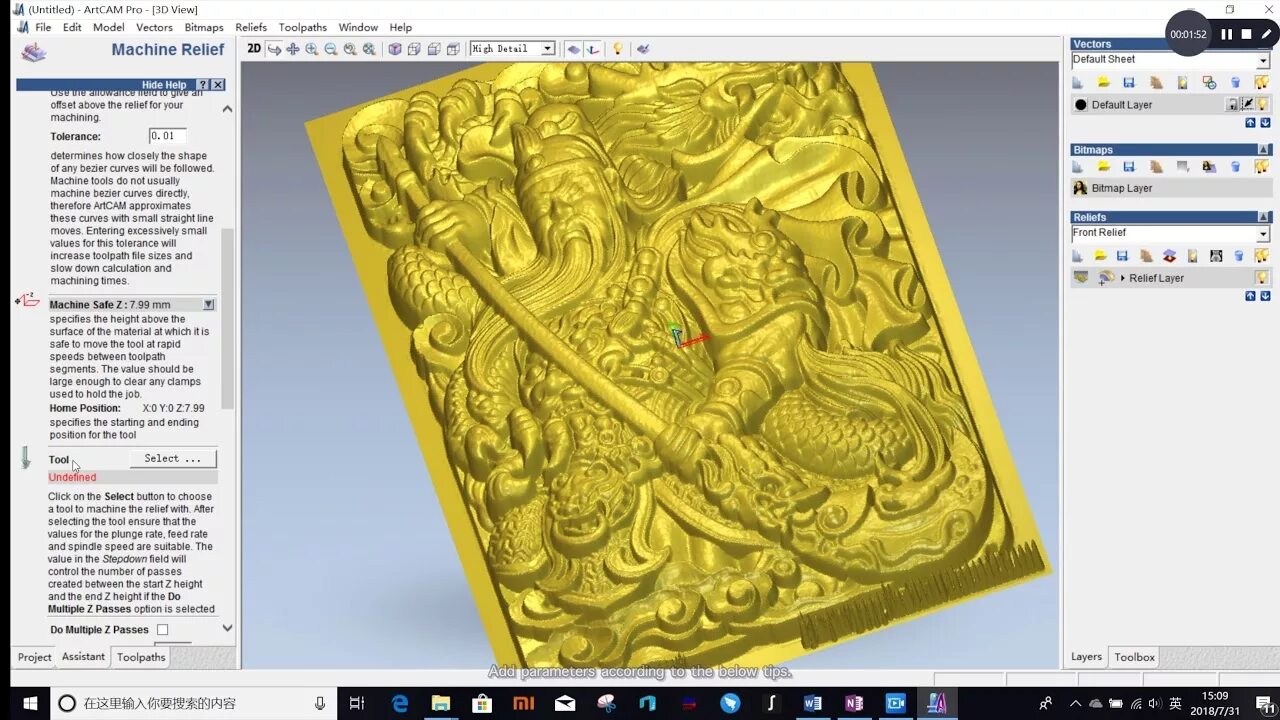Image resolution: width=1280 pixels, height=720 pixels.
Task: Collapse the Reliefs panel
Action: pos(1264,217)
